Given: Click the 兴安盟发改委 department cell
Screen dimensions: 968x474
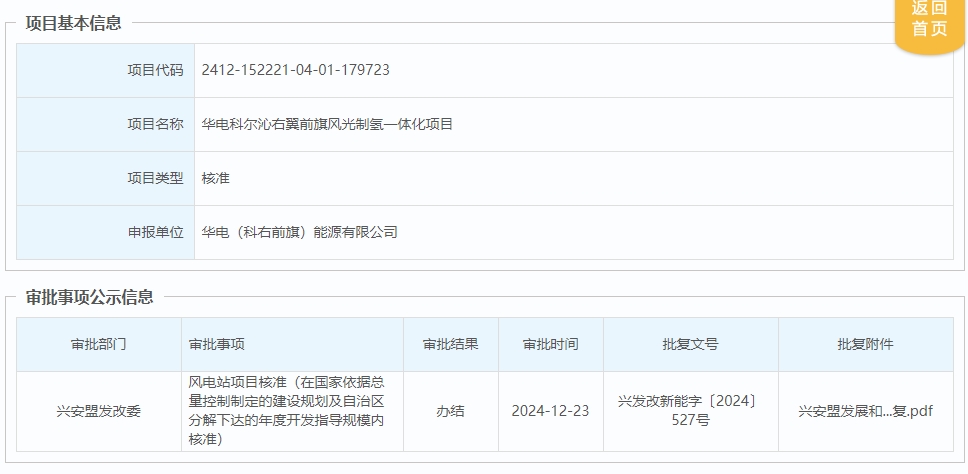Looking at the screenshot, I should [x=99, y=412].
